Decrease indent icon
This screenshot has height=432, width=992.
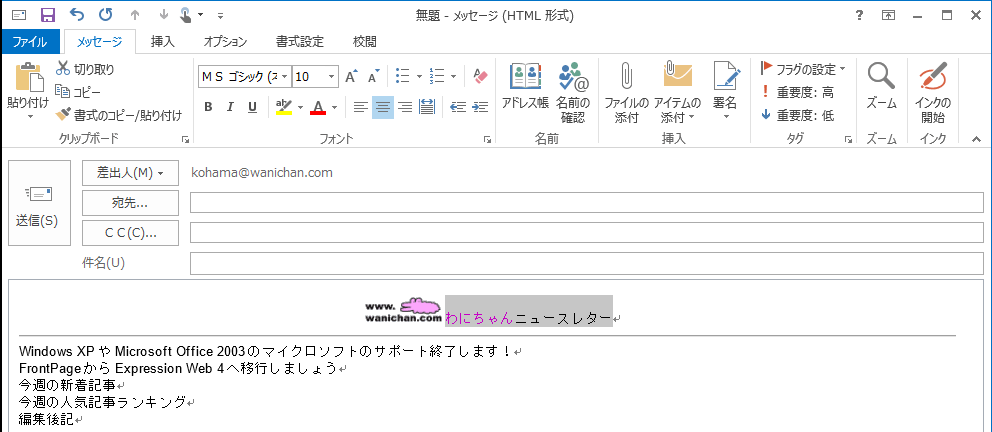tap(458, 107)
